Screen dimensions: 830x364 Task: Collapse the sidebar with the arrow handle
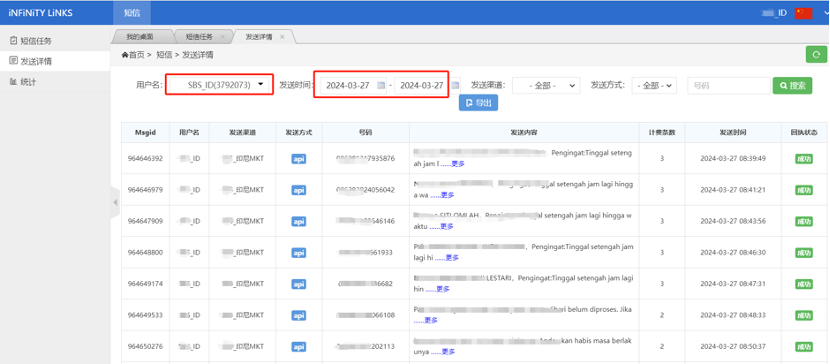click(x=115, y=202)
